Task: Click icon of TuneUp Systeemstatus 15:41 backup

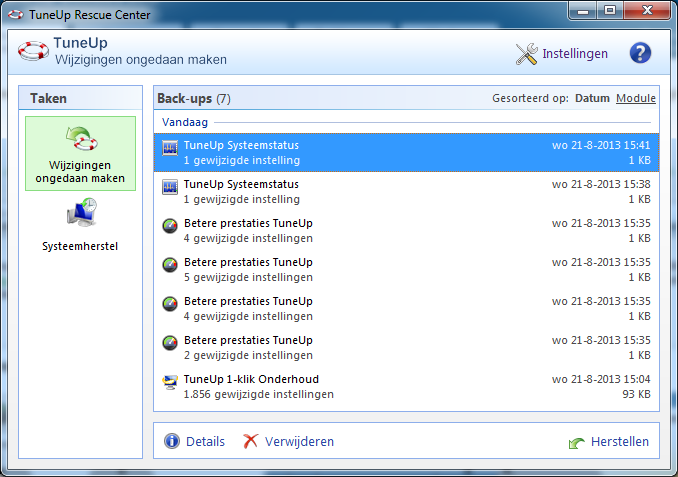Action: (x=170, y=148)
